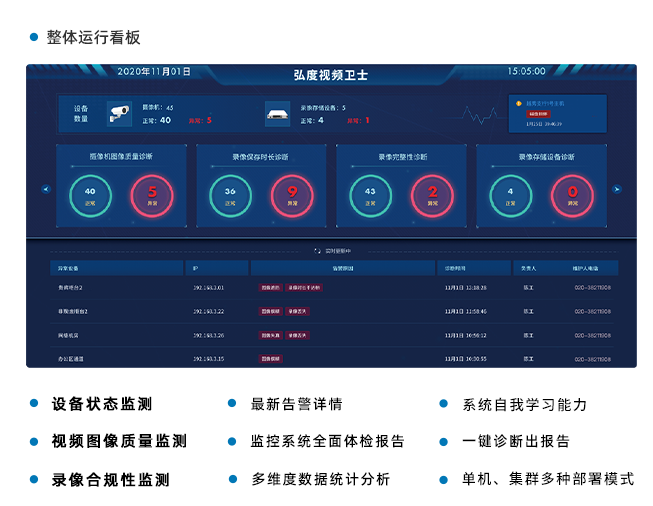
Task: Click the 15:05:00 clock in header
Action: click(526, 71)
